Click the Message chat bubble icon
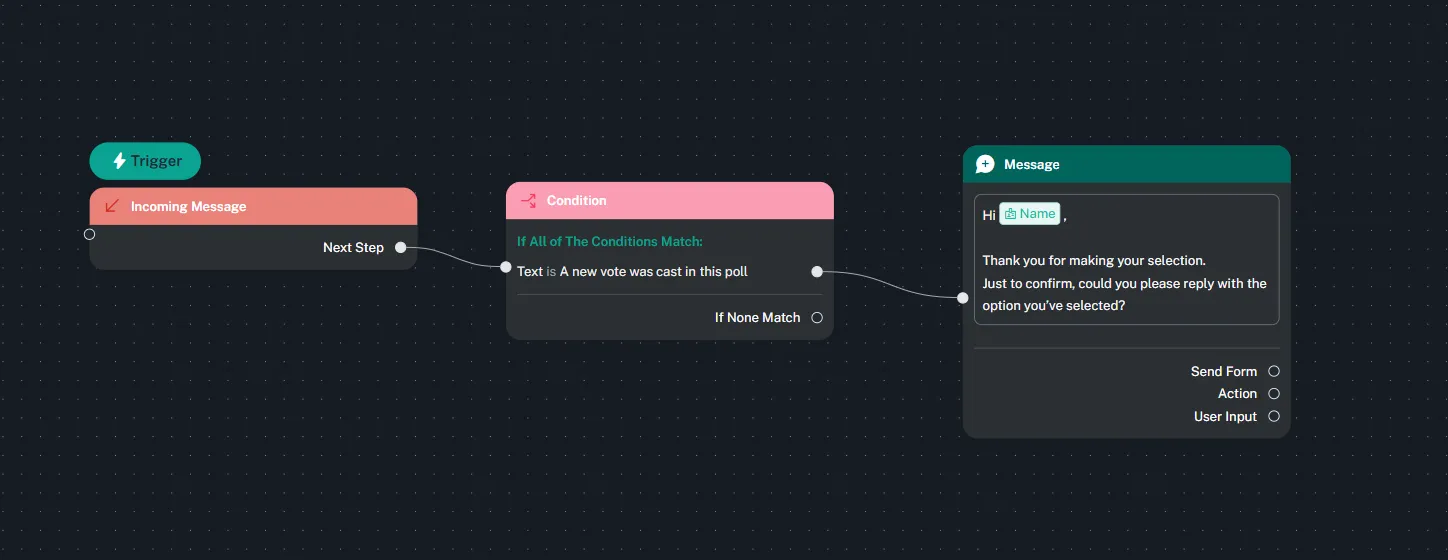Screen dimensions: 1448x560 click(985, 164)
